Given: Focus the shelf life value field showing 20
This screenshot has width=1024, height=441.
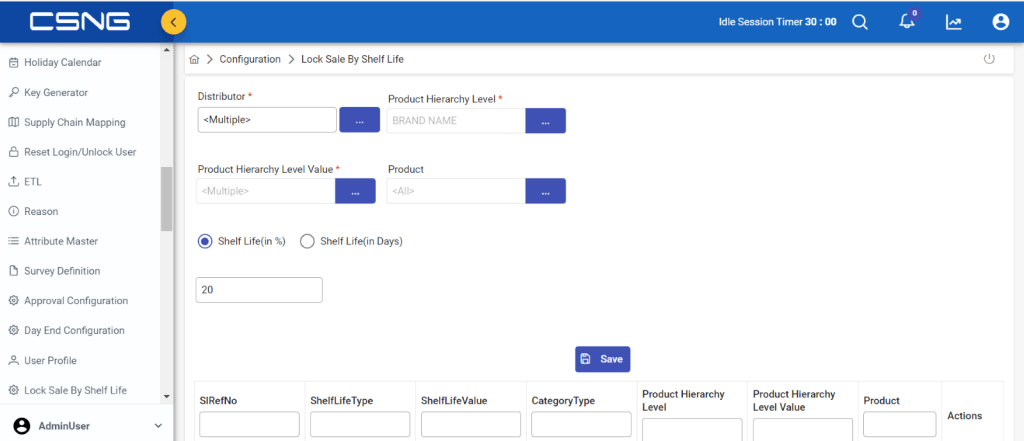Looking at the screenshot, I should point(259,290).
